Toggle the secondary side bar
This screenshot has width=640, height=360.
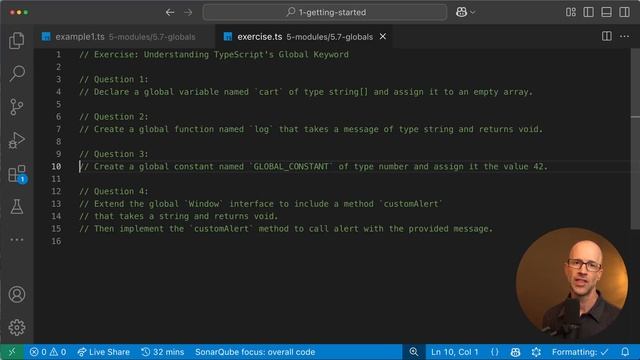pyautogui.click(x=624, y=12)
